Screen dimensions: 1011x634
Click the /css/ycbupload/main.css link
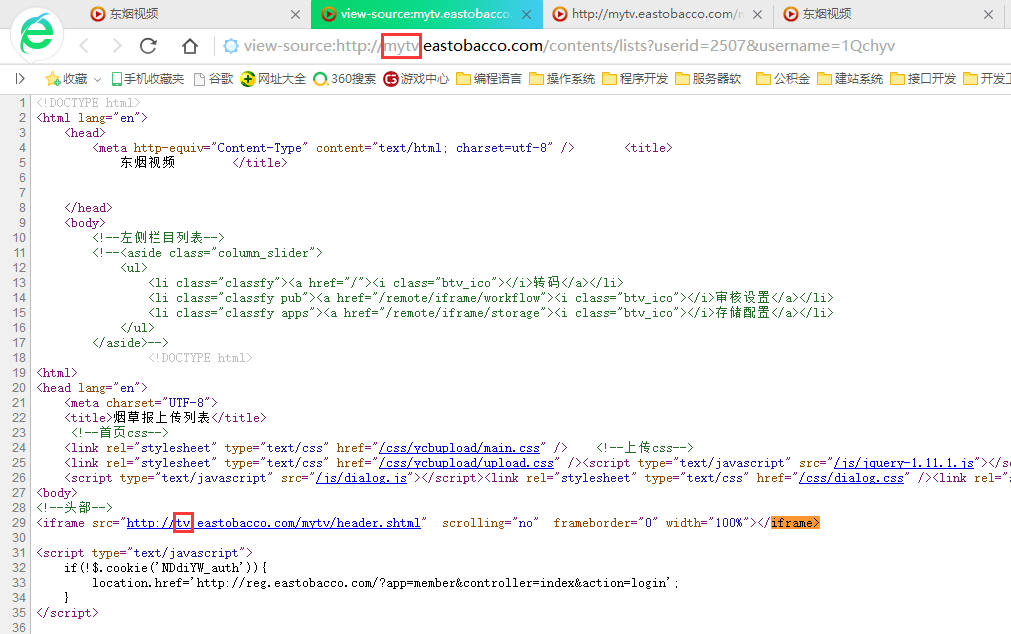click(459, 448)
